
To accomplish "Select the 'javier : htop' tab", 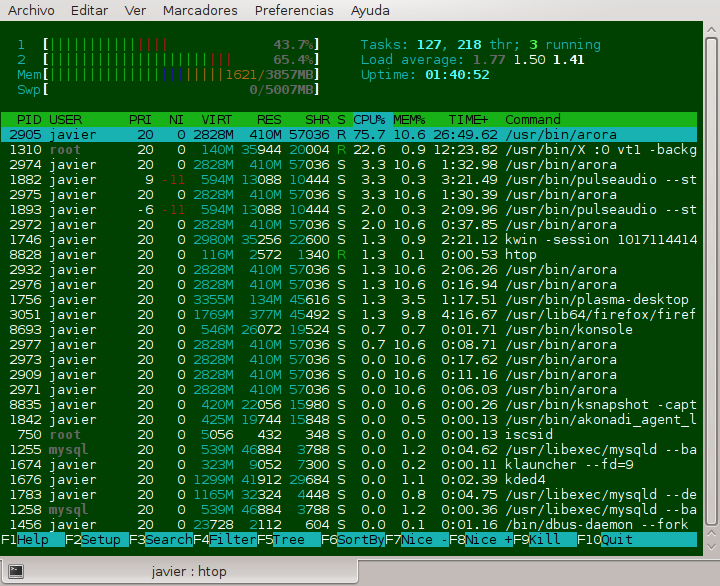I will pos(179,571).
